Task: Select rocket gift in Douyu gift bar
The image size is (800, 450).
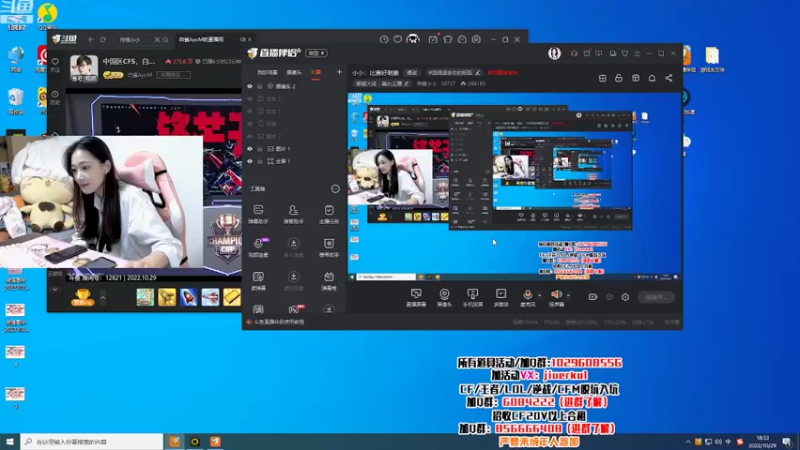Action: pos(188,297)
